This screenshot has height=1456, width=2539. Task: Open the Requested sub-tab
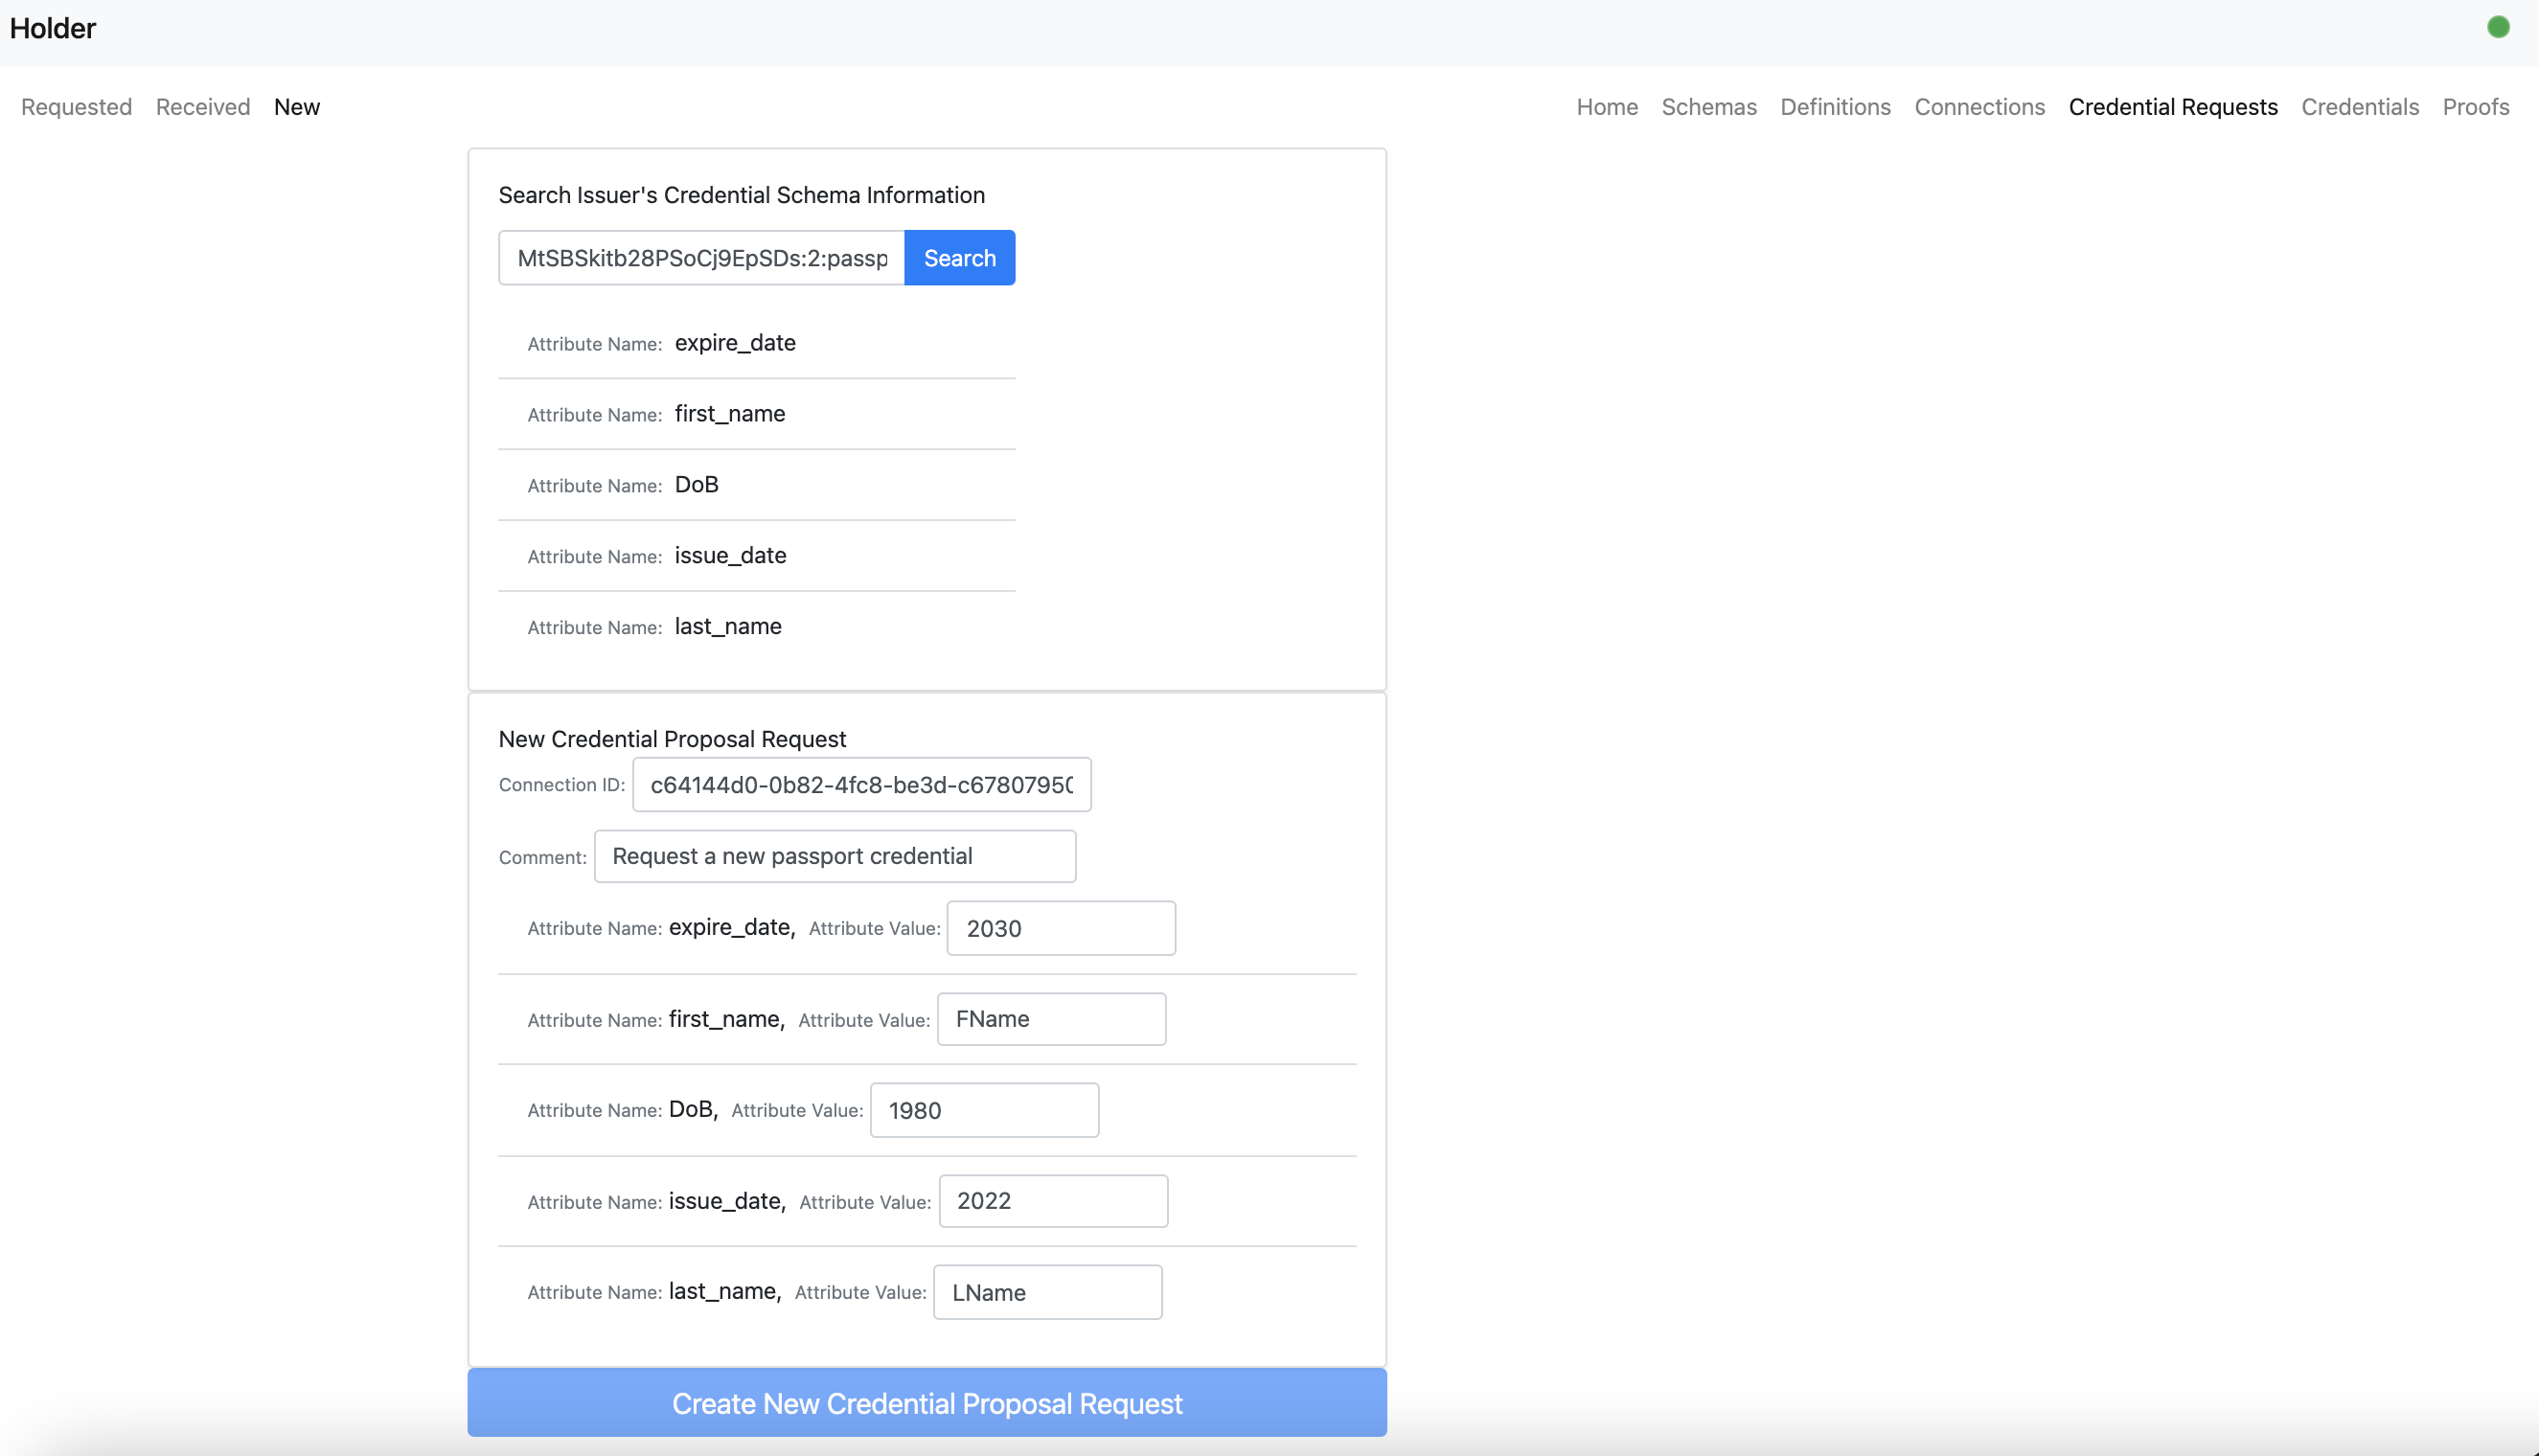(76, 107)
